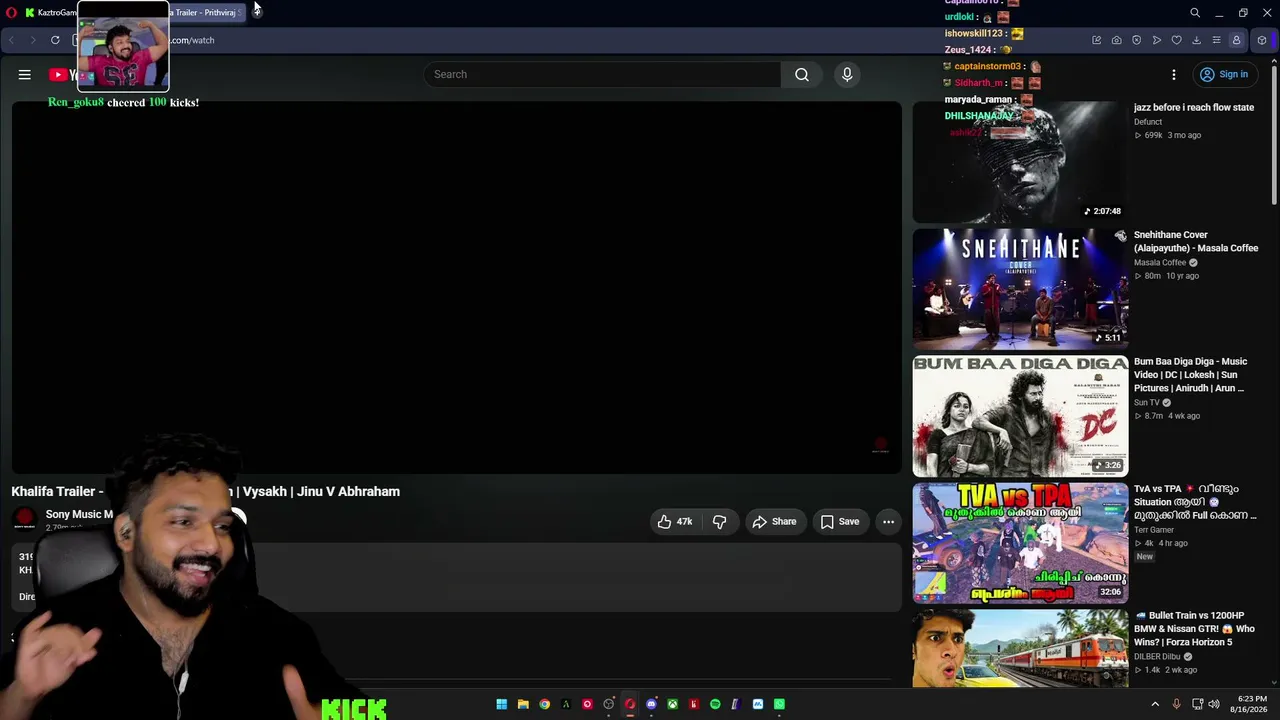The image size is (1280, 720).
Task: Open a new browser tab
Action: click(257, 12)
